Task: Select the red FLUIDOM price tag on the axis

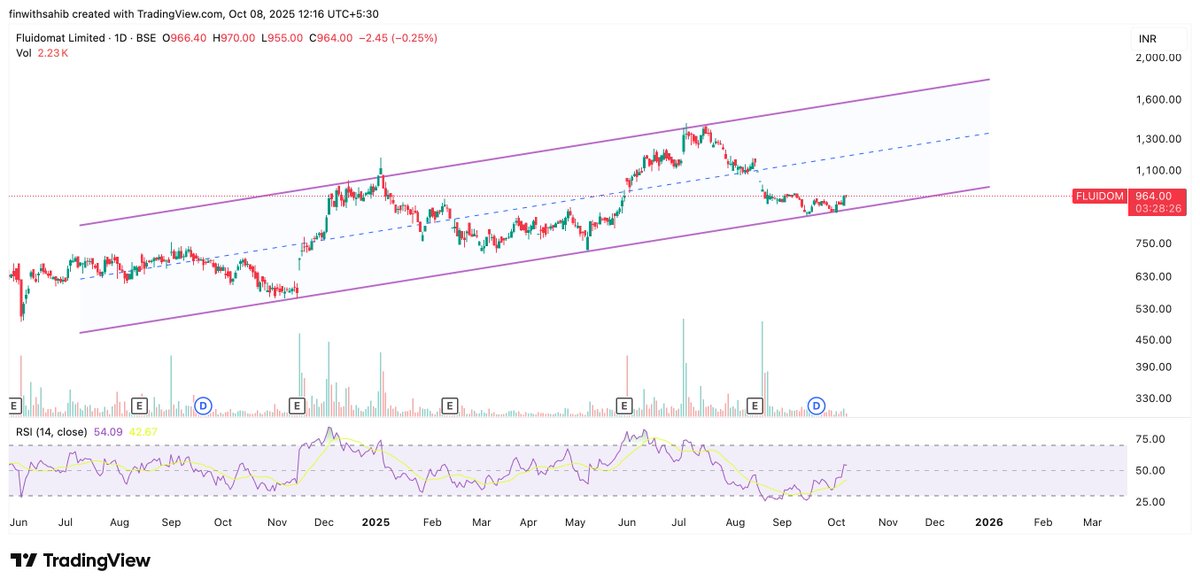Action: pos(1099,196)
